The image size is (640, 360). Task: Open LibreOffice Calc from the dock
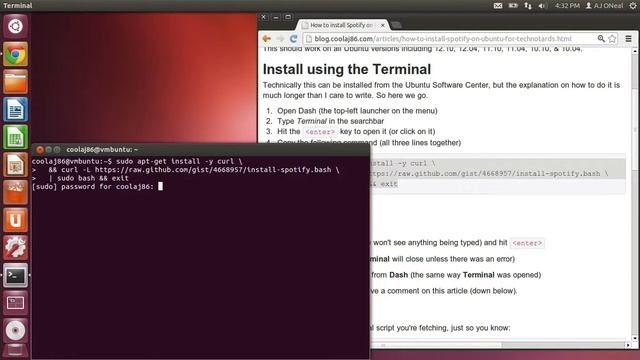[16, 137]
